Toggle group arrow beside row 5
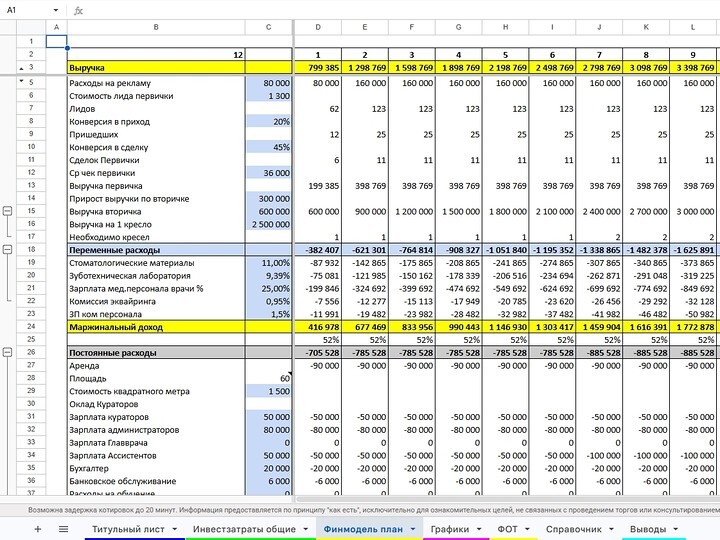720x540 pixels. (21, 81)
